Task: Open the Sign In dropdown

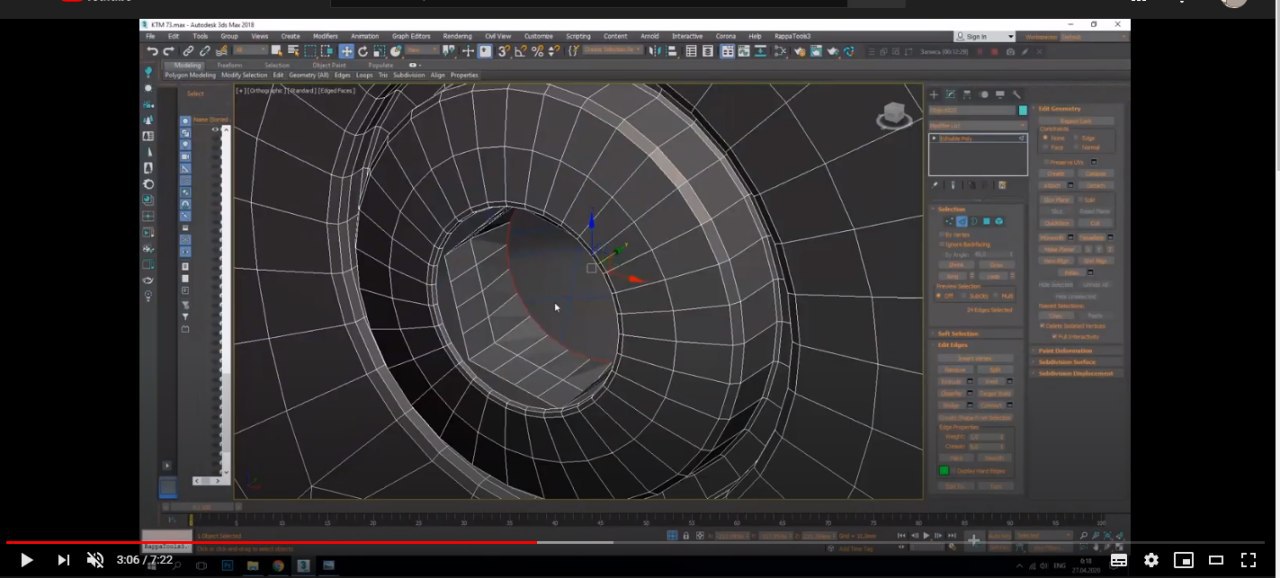Action: point(982,36)
